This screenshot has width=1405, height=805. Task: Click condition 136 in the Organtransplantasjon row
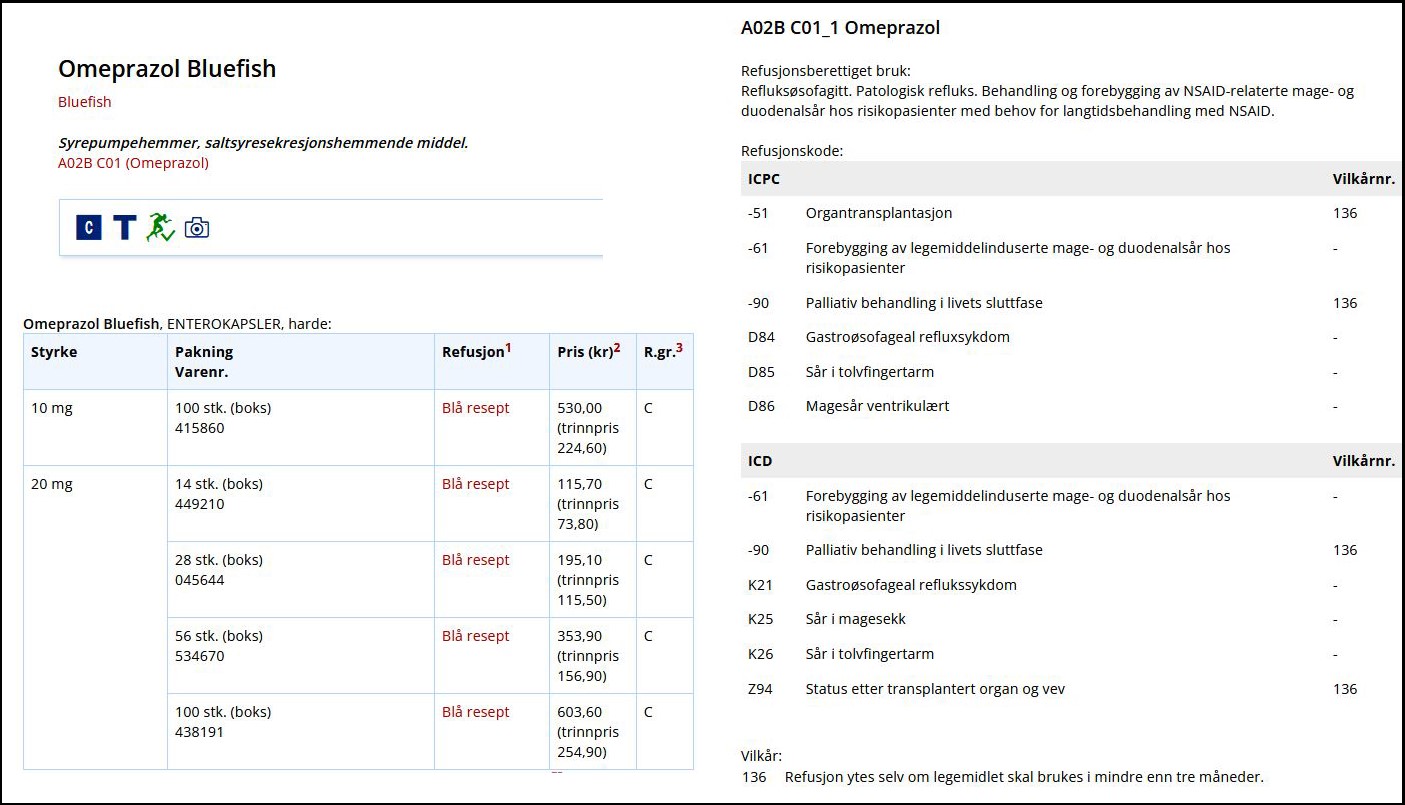[1345, 213]
